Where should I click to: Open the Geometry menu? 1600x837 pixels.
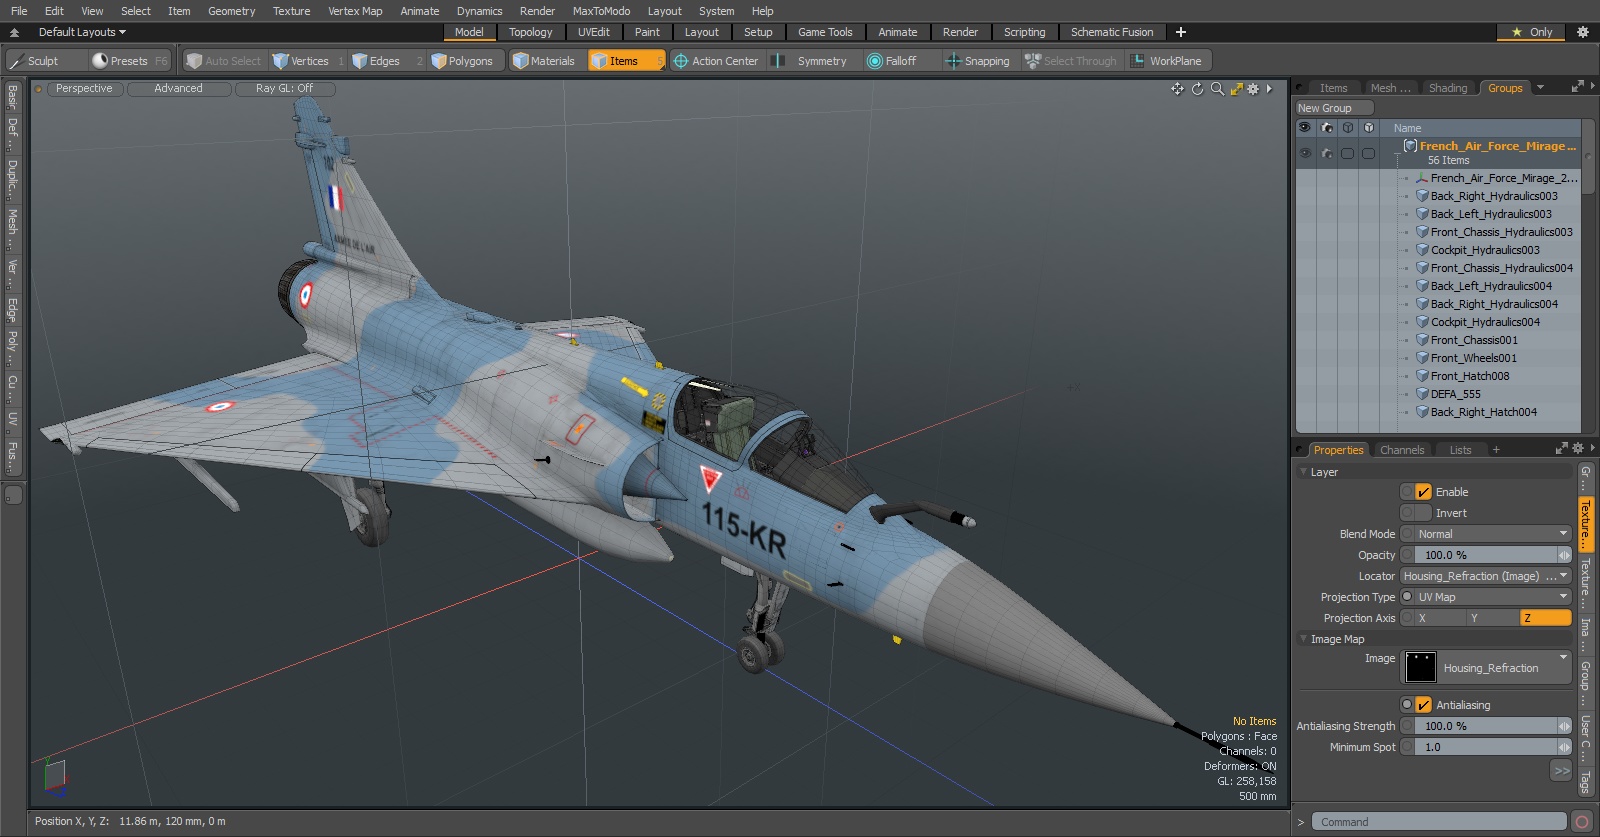232,11
